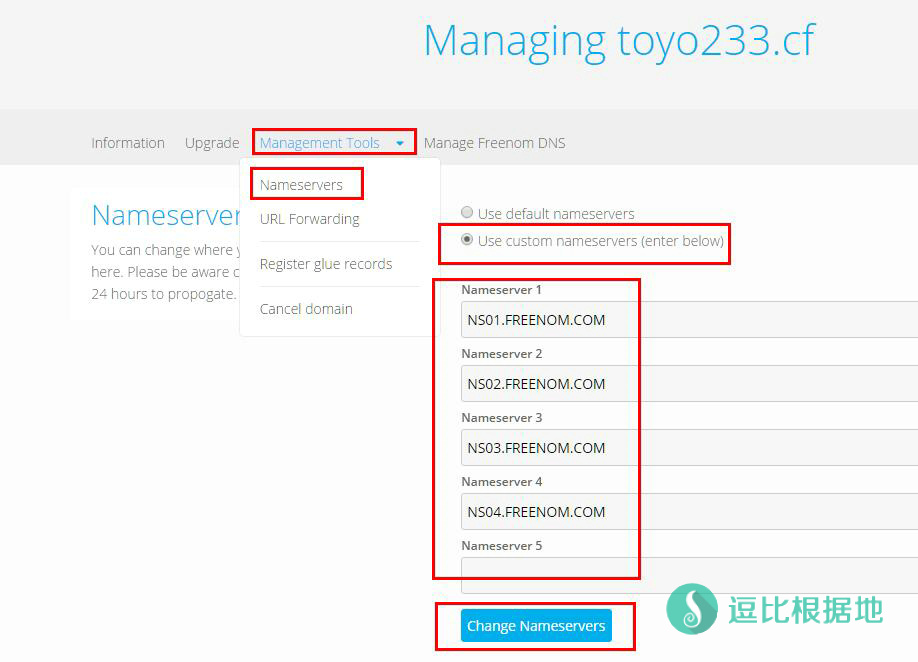Click the Nameserver 2 field with NS02.FREENOM.COM

(x=688, y=384)
